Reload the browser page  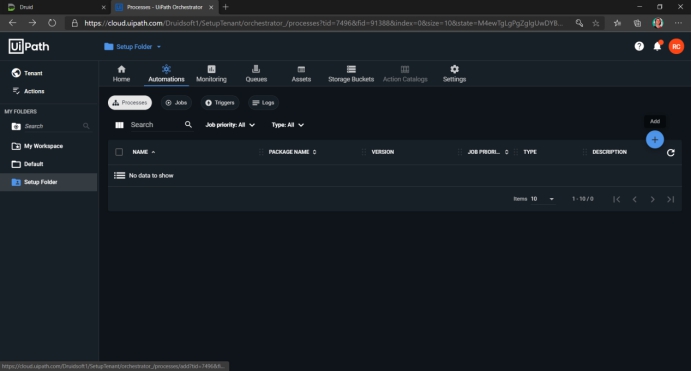coord(52,23)
